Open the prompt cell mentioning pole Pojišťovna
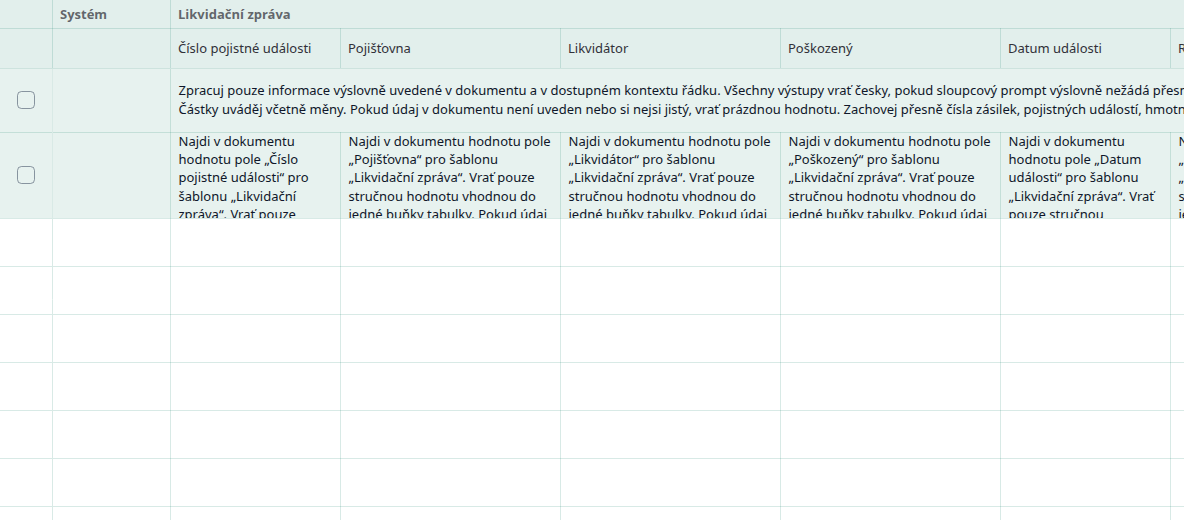 (x=450, y=176)
